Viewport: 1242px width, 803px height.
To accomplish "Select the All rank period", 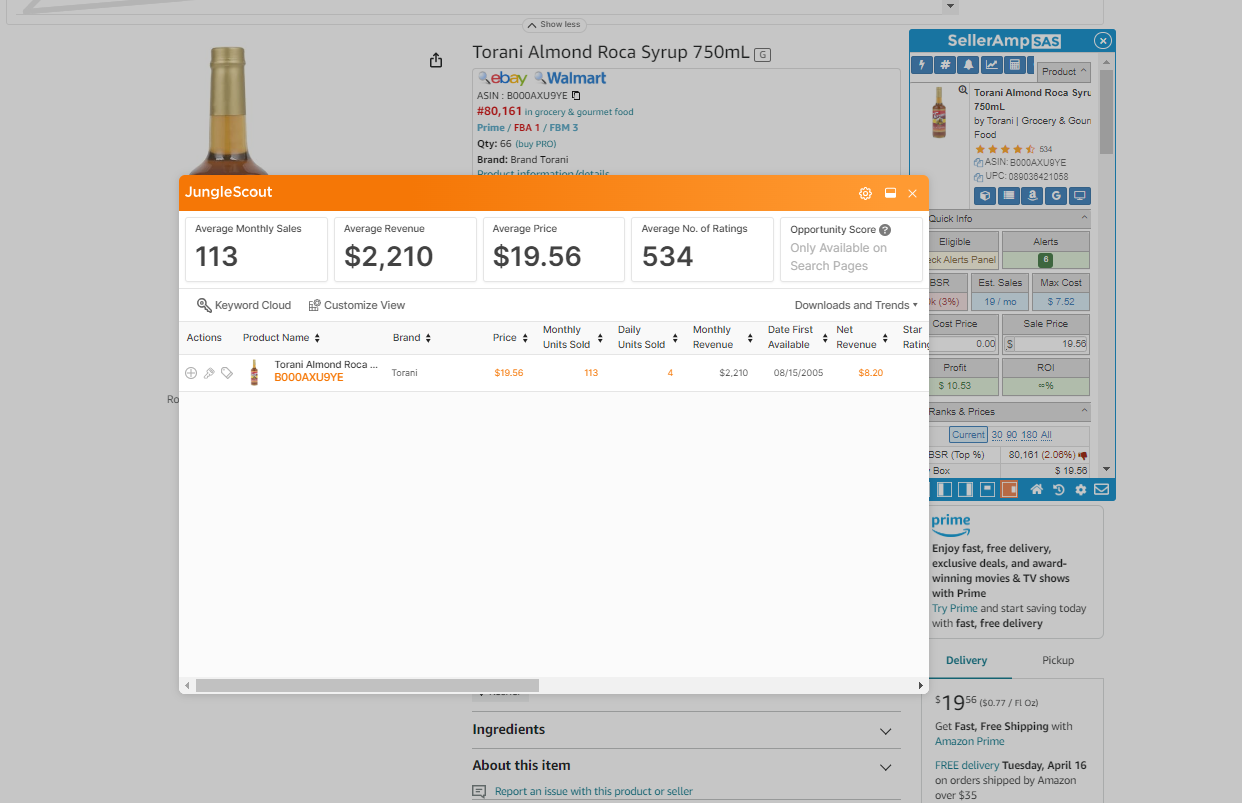I will coord(1046,435).
